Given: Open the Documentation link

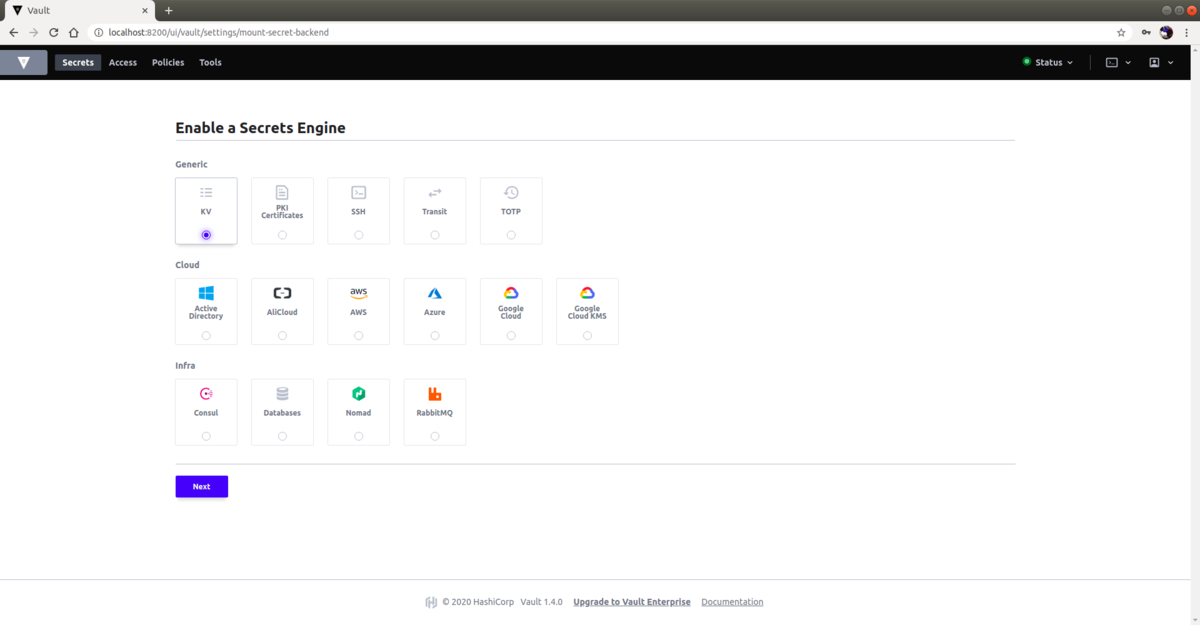Looking at the screenshot, I should (732, 602).
